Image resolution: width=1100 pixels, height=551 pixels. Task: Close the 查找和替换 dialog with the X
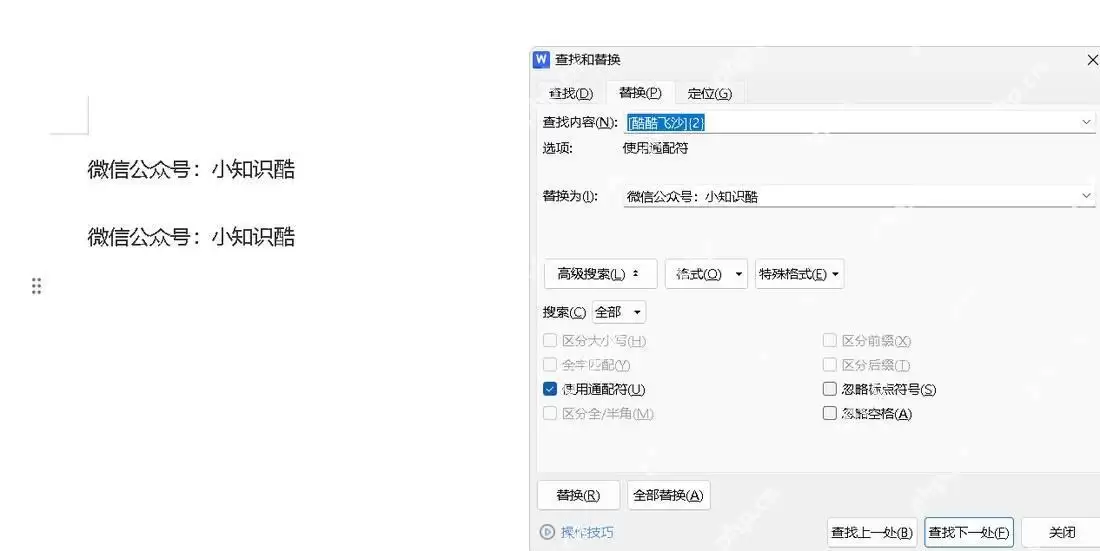(x=1092, y=60)
